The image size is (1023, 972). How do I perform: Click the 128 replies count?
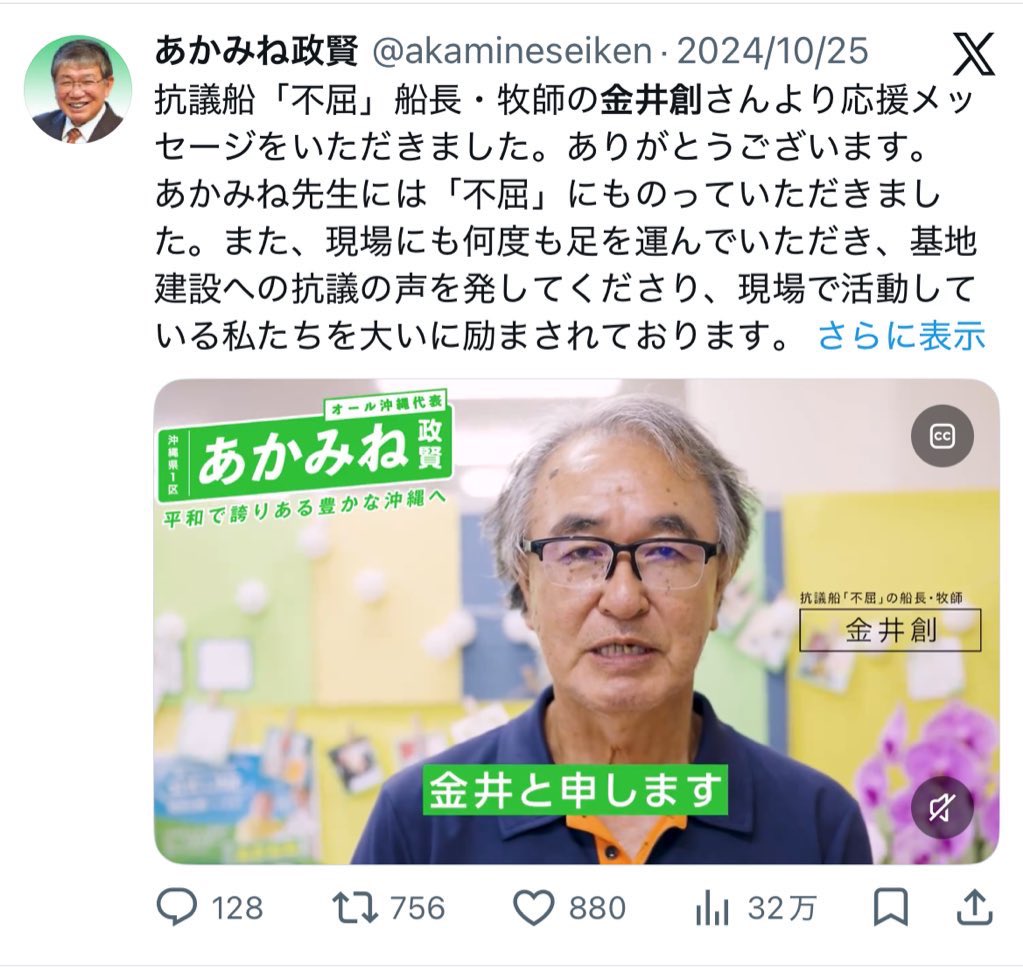click(x=237, y=908)
